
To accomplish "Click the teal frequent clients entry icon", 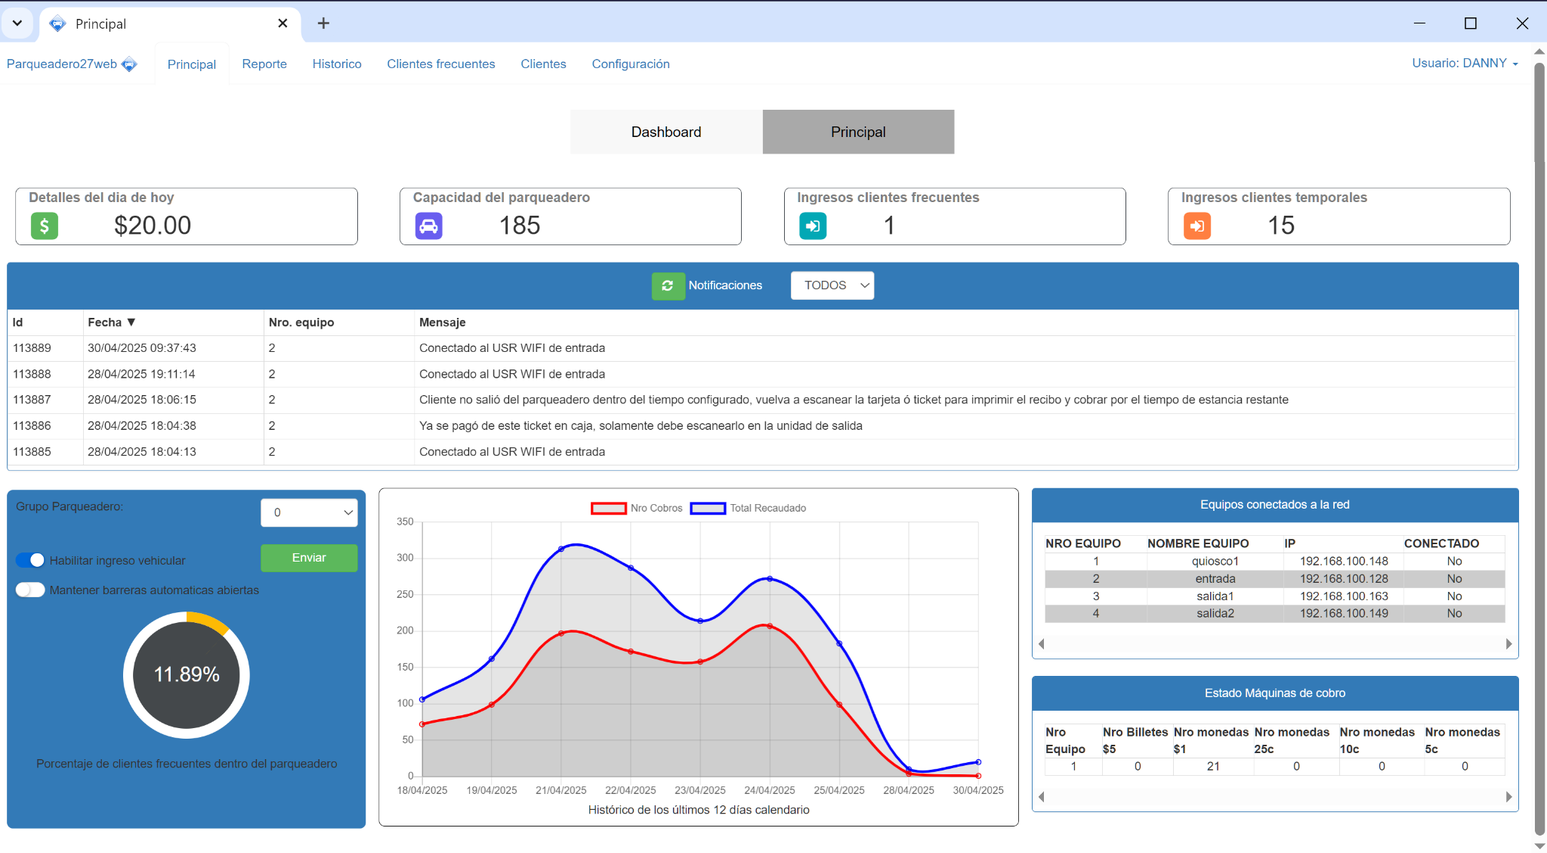I will 813,226.
